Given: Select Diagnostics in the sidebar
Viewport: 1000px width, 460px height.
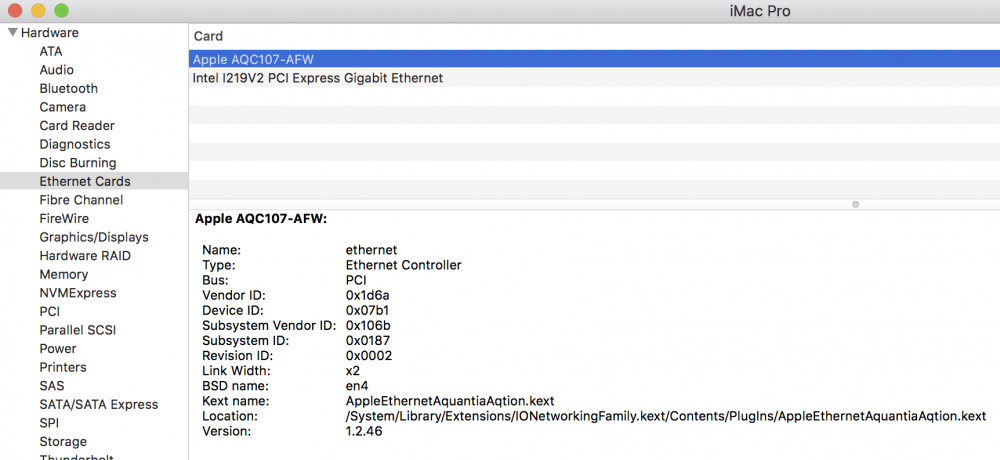Looking at the screenshot, I should click(x=75, y=144).
